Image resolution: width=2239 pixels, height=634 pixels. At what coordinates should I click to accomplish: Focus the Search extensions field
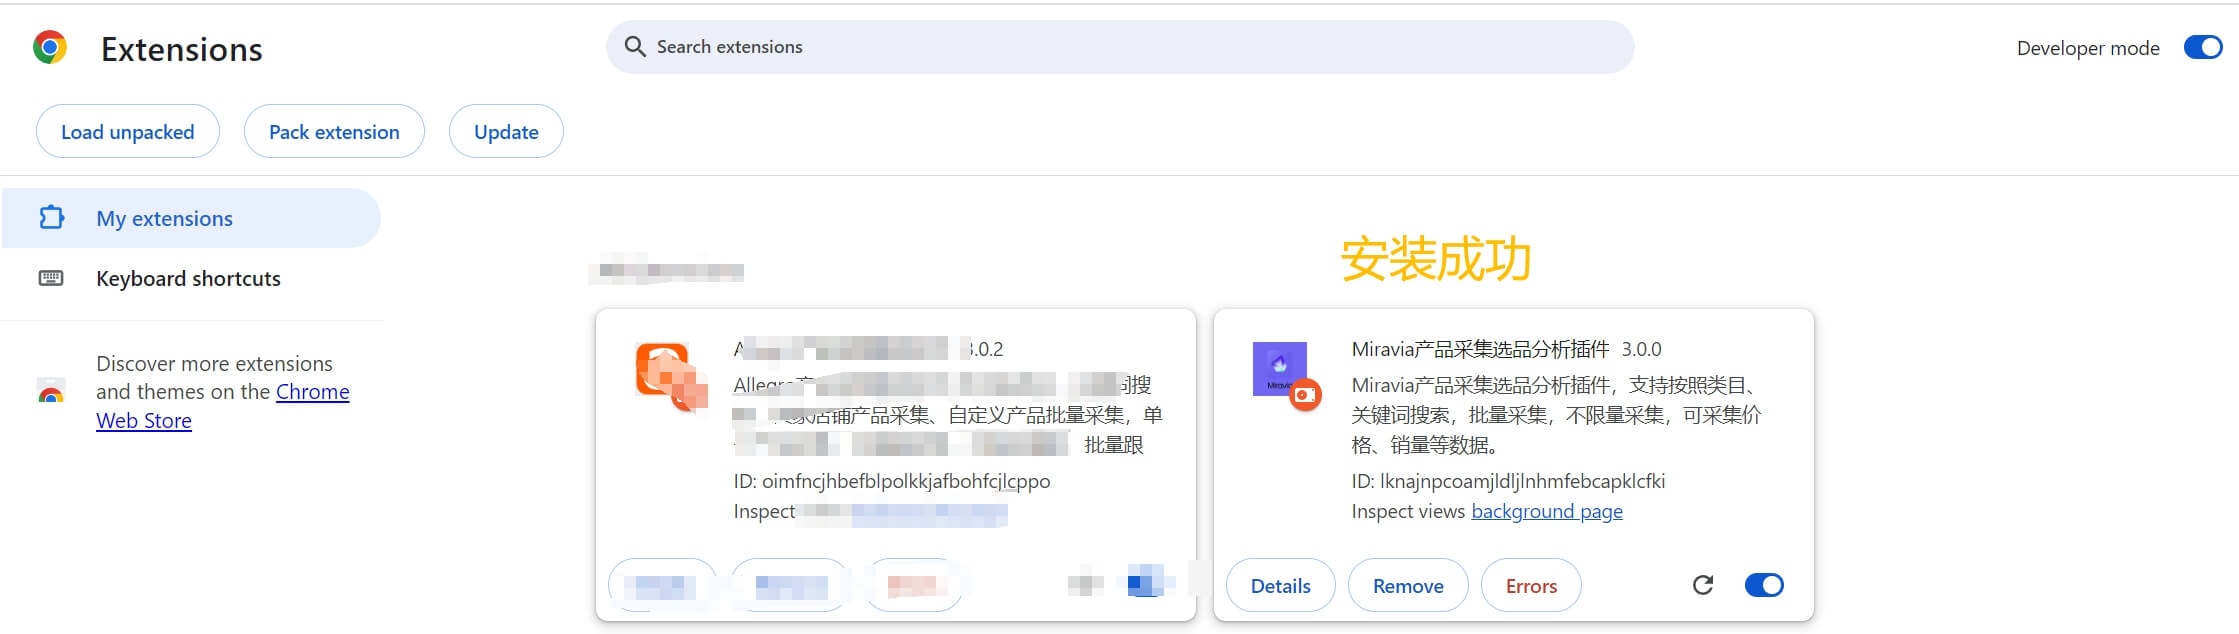click(x=1120, y=47)
